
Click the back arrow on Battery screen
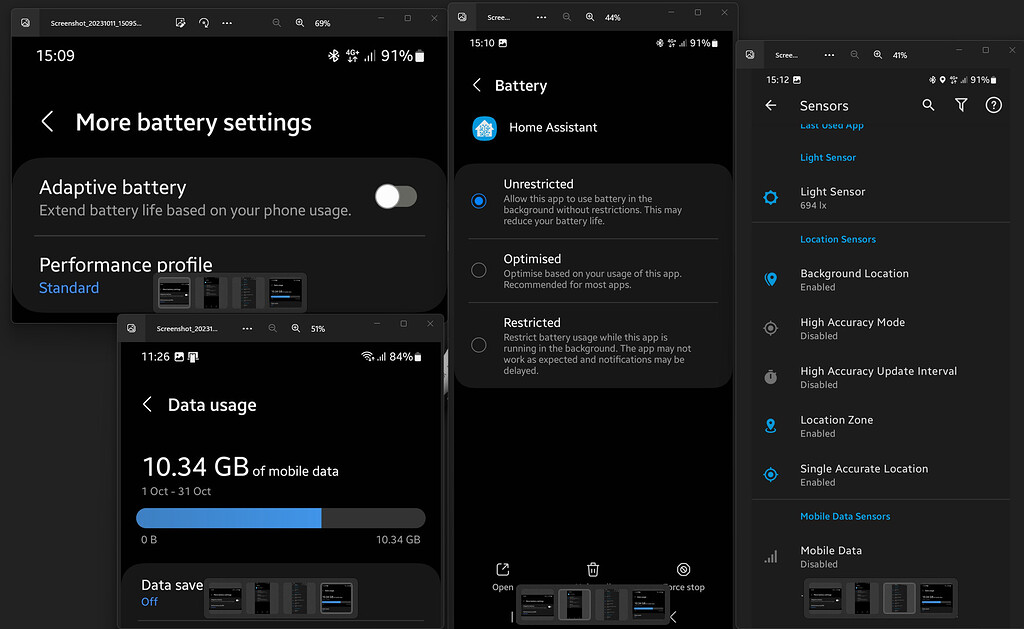coord(477,86)
